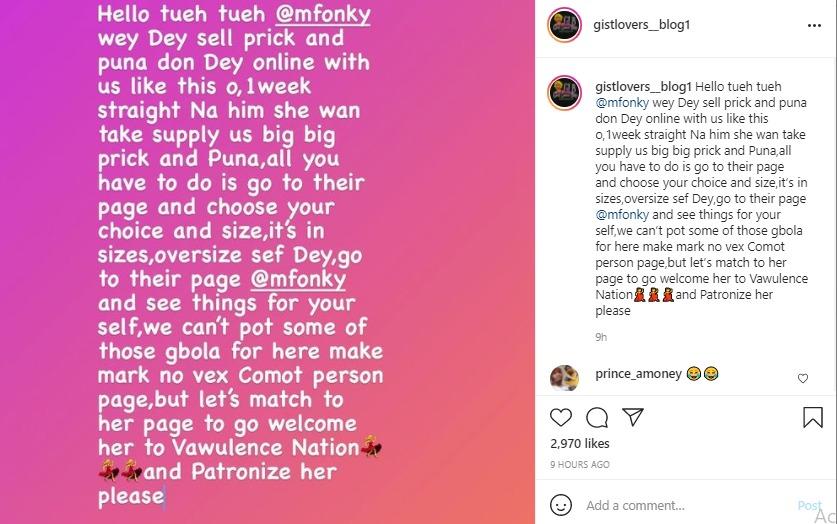
Task: Click the gistlovers__blog1 avatar beside the caption
Action: coord(564,92)
